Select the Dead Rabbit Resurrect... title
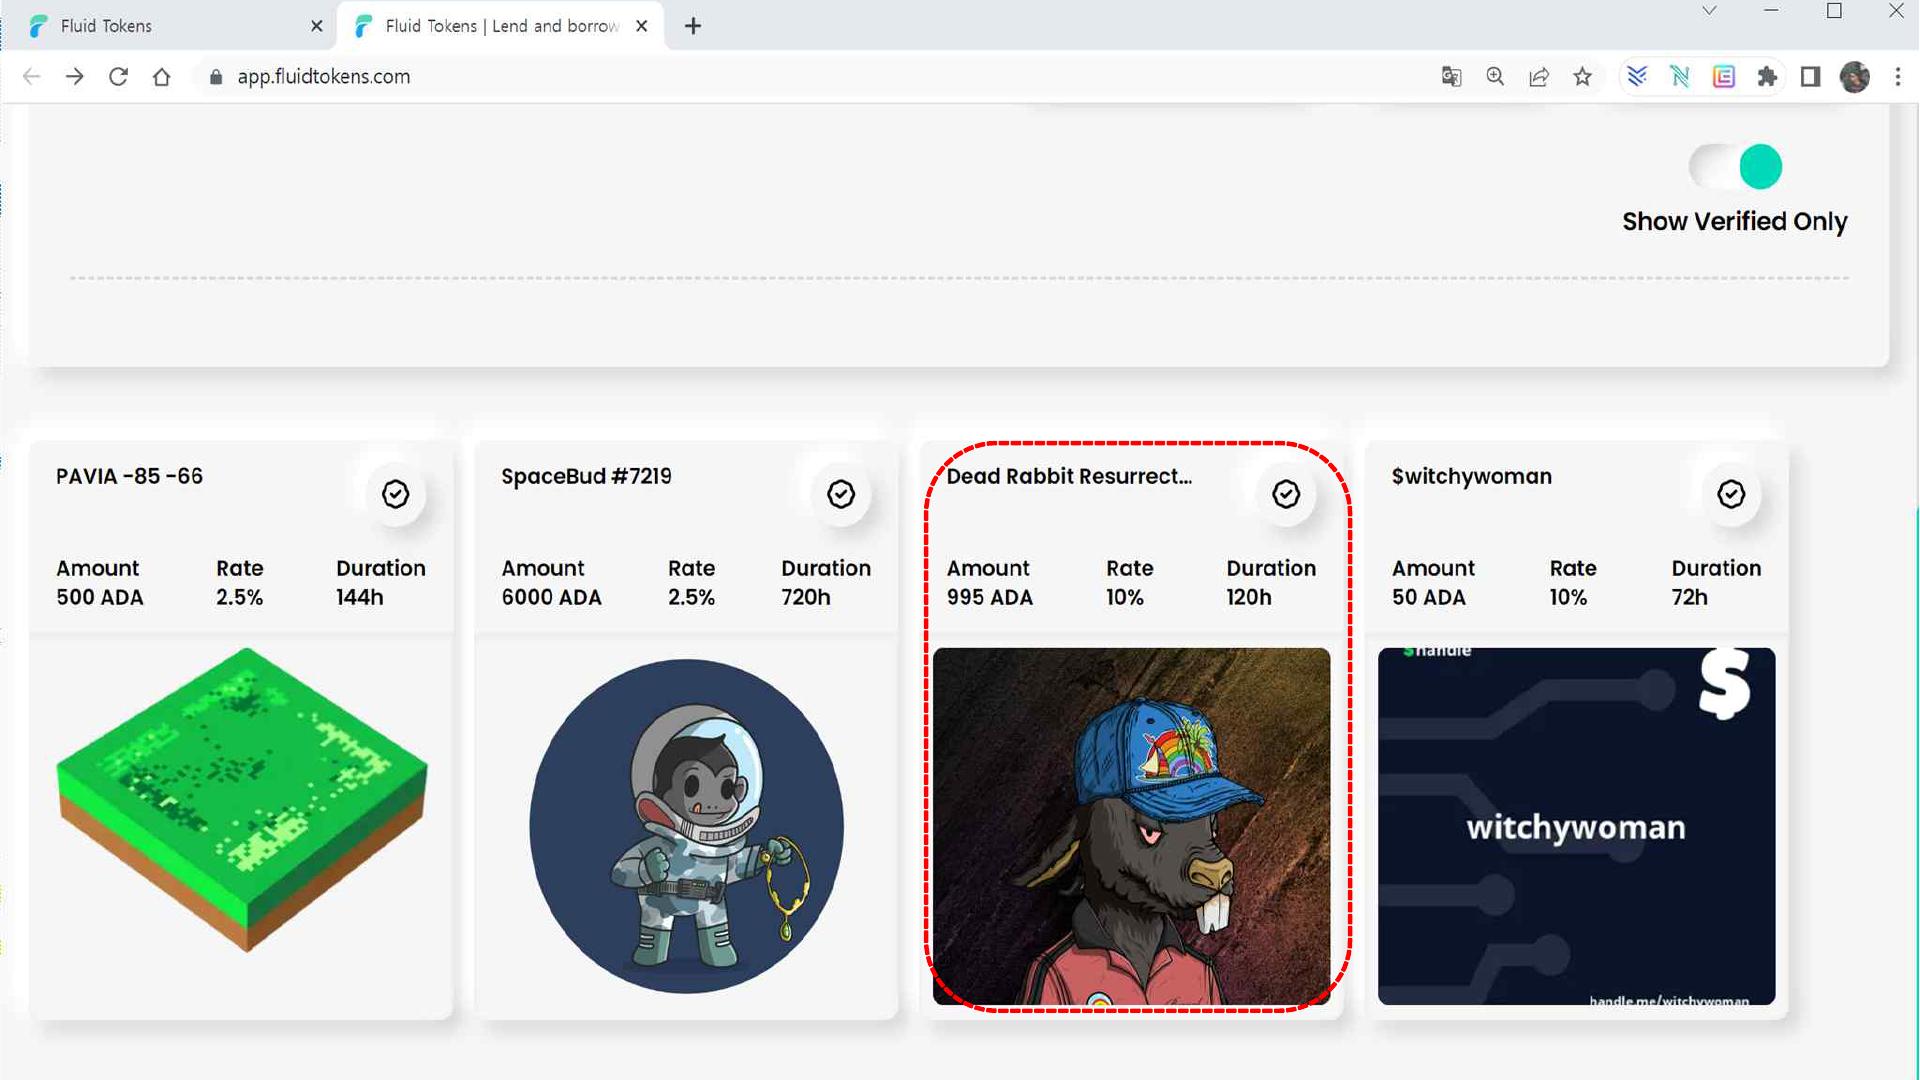The width and height of the screenshot is (1920, 1080). tap(1069, 476)
